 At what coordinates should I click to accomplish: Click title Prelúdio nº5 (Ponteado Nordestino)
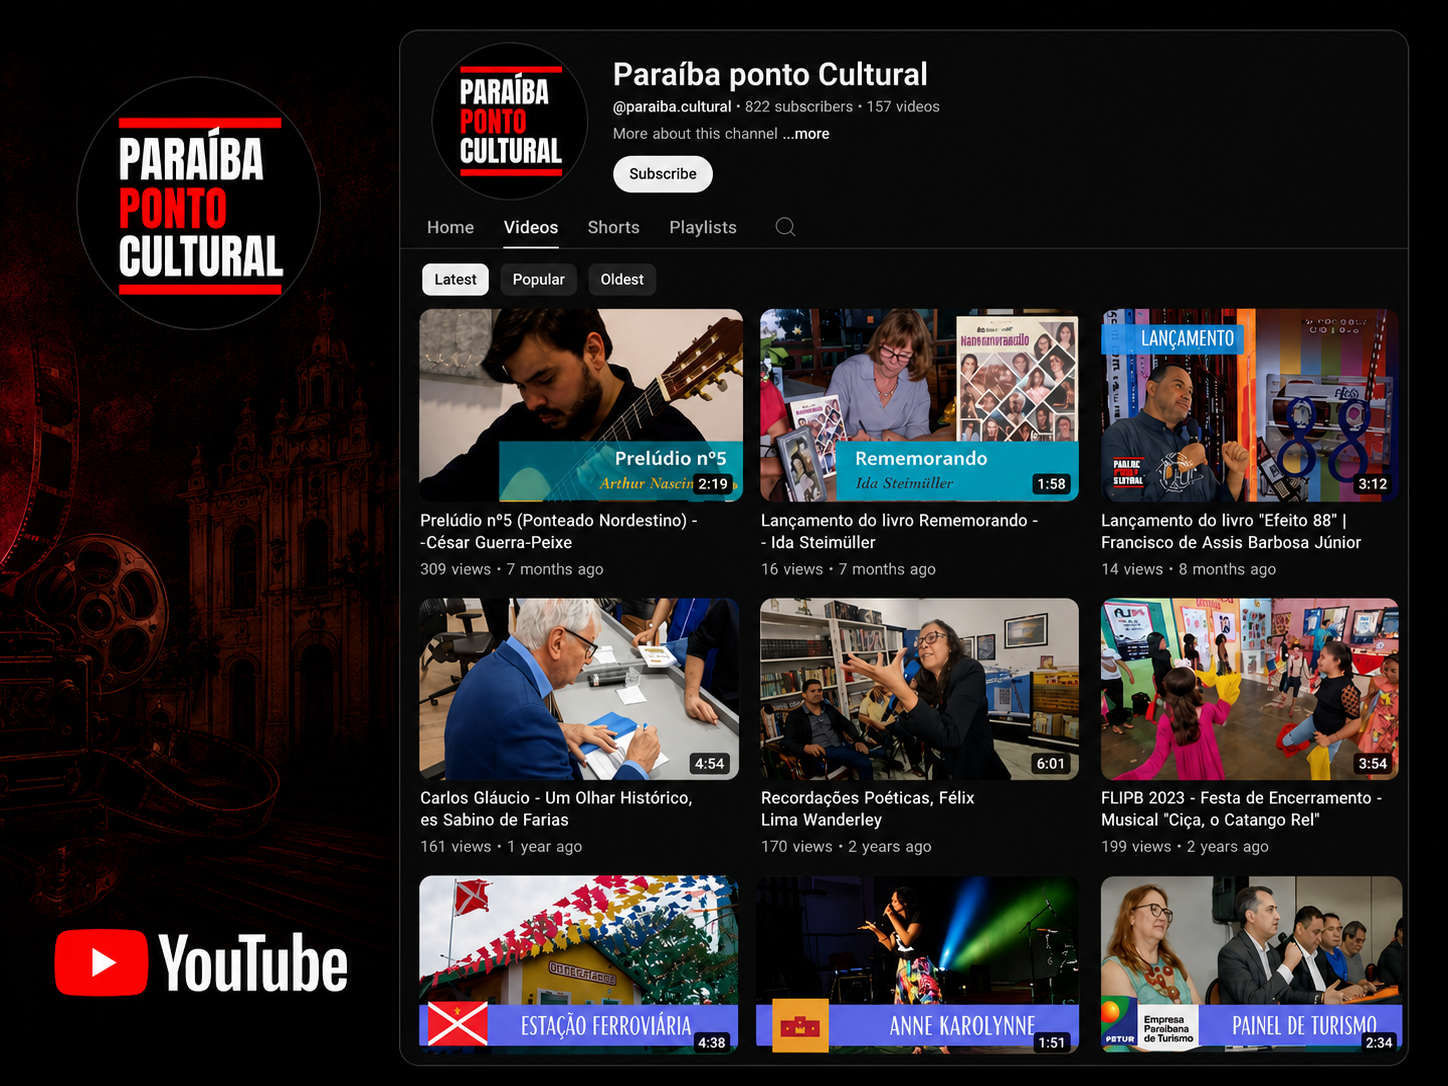[559, 531]
